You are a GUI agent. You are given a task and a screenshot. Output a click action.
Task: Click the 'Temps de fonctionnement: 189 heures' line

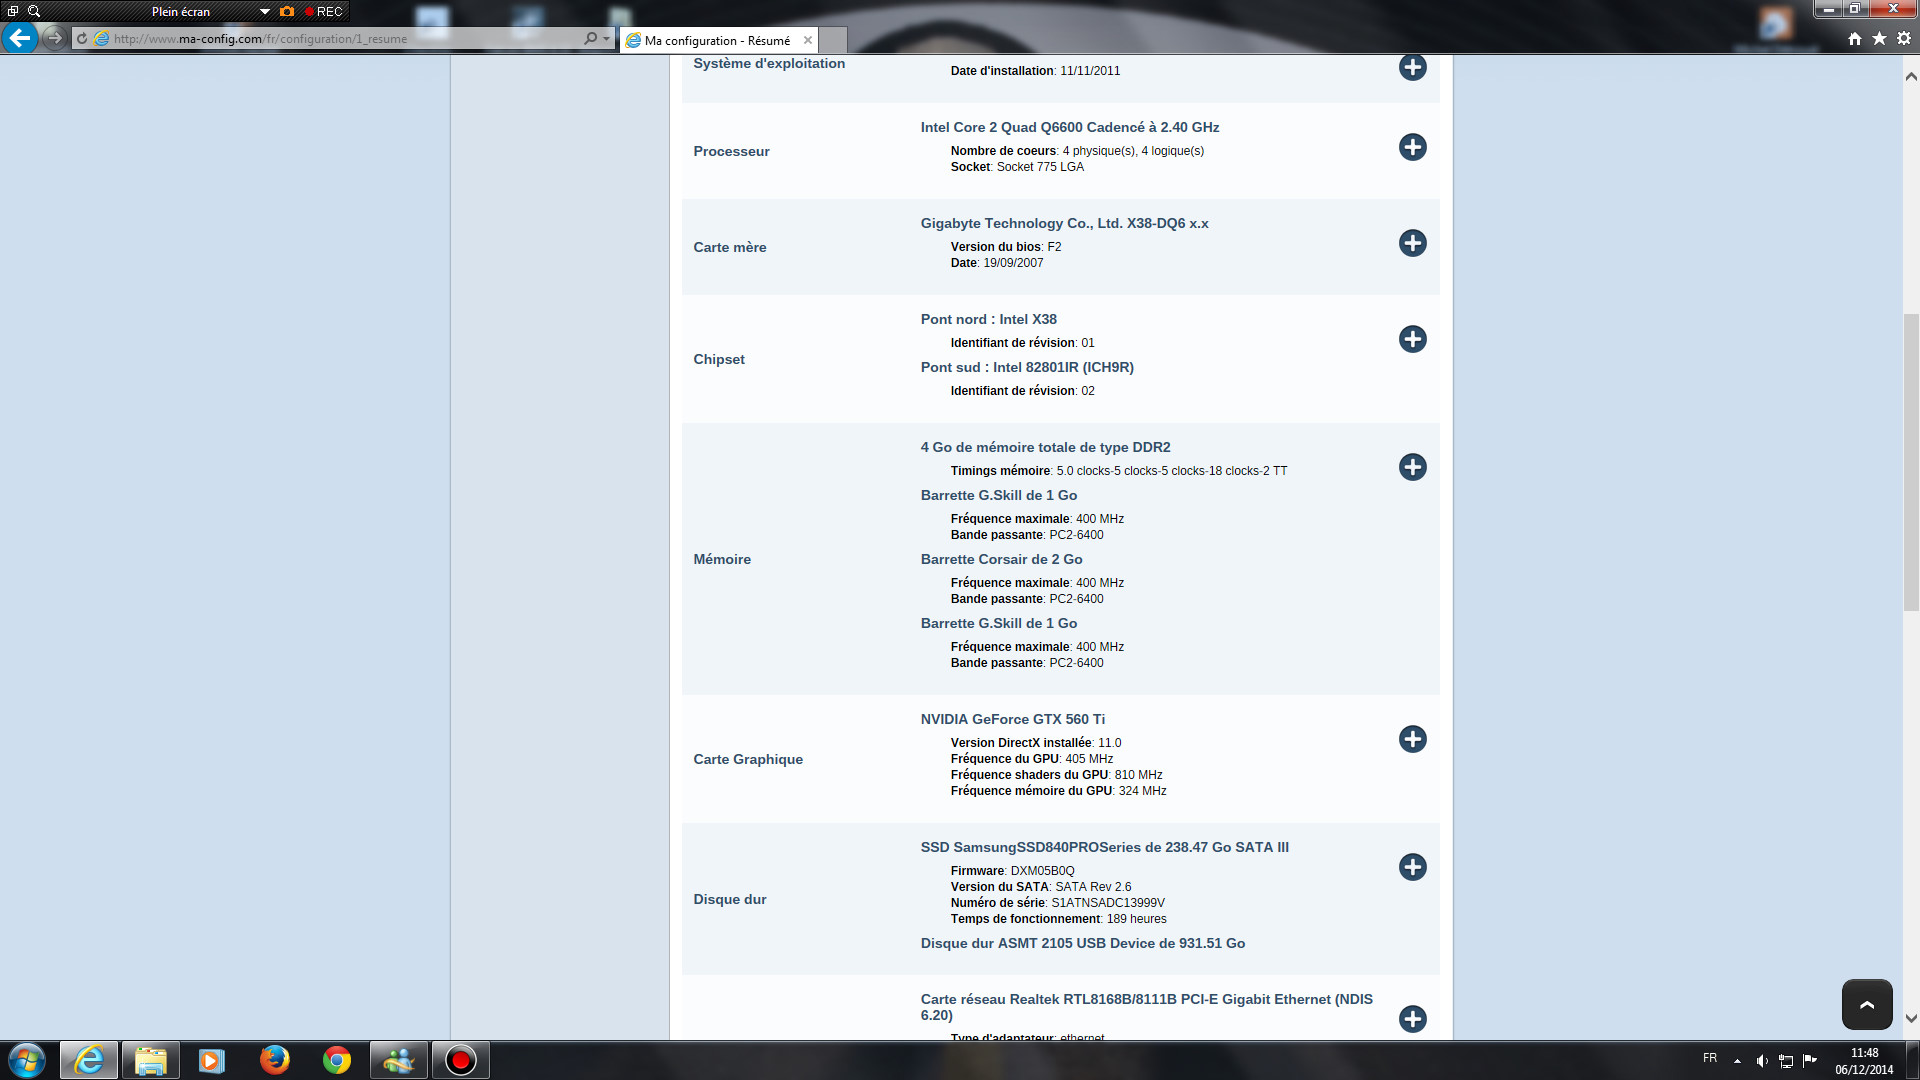click(1058, 919)
